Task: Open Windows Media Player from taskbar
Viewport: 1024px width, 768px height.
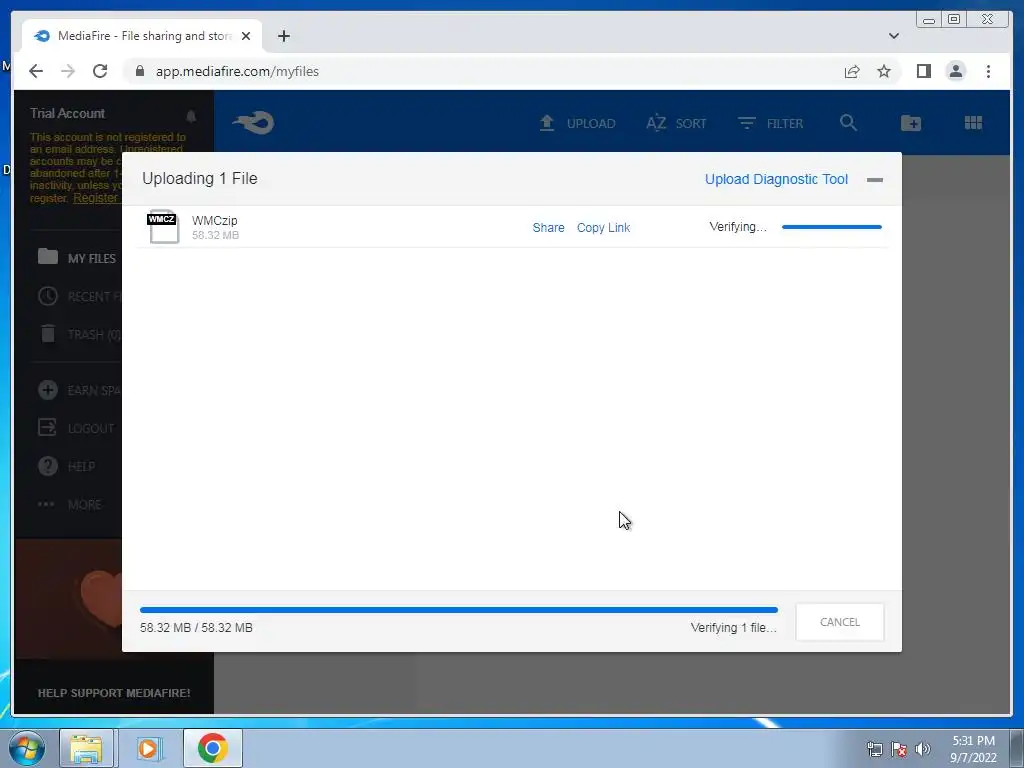Action: click(148, 748)
